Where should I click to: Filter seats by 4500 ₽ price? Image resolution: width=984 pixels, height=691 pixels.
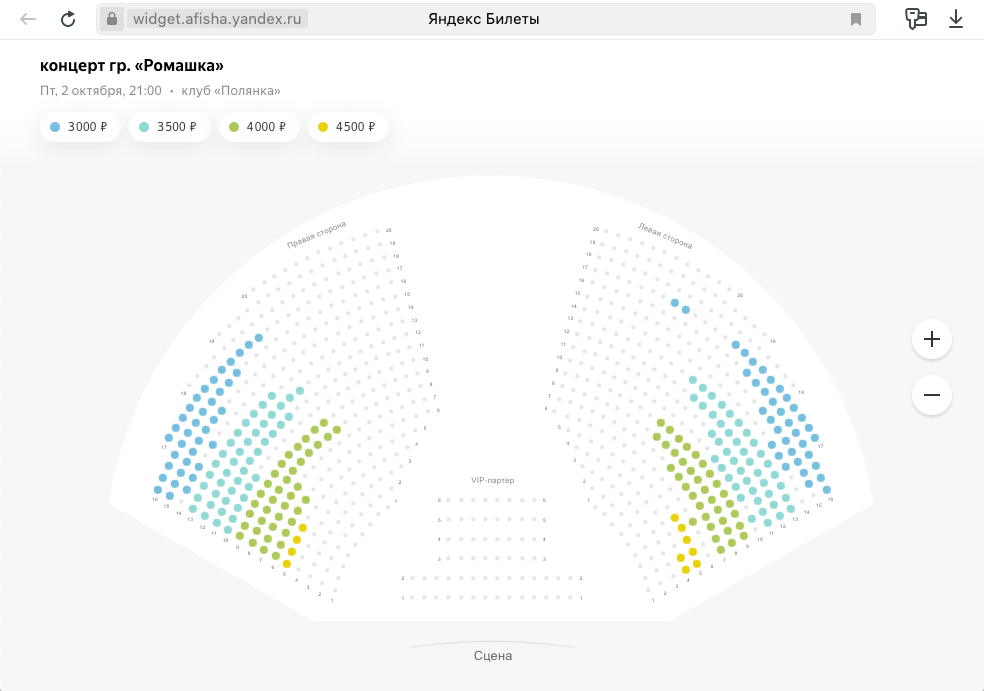click(x=348, y=127)
